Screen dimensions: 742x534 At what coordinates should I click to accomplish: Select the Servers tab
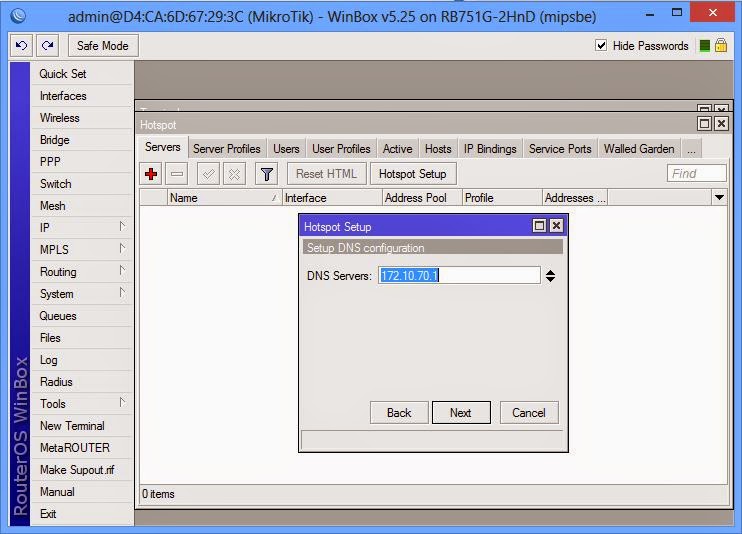coord(163,147)
